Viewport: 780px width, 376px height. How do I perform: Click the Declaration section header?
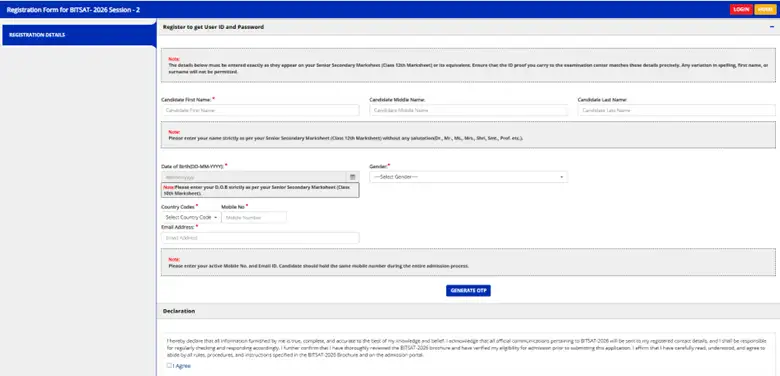point(468,311)
